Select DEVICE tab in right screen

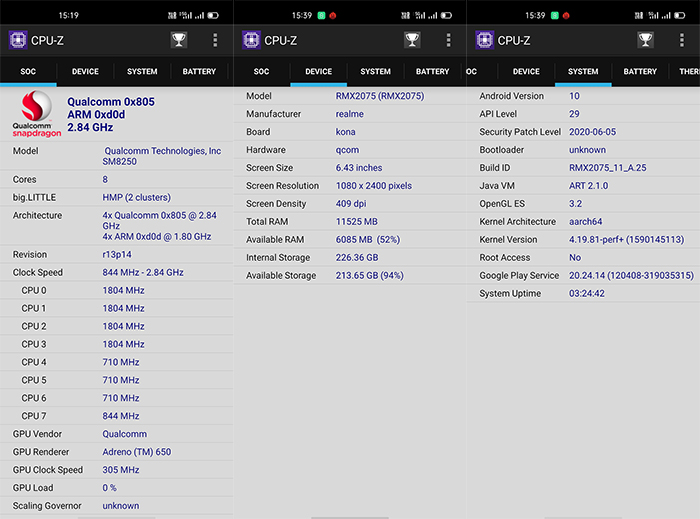[x=526, y=71]
